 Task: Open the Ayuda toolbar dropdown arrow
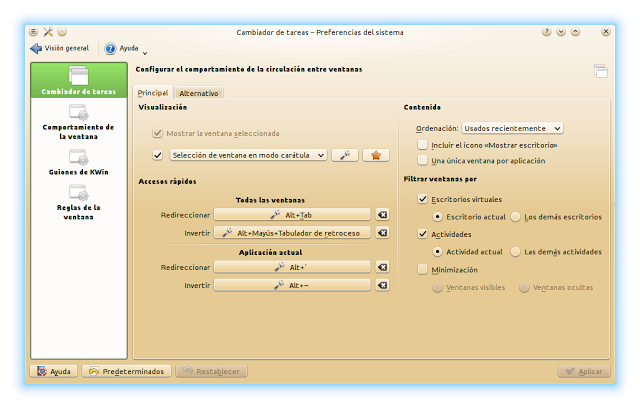pyautogui.click(x=145, y=51)
